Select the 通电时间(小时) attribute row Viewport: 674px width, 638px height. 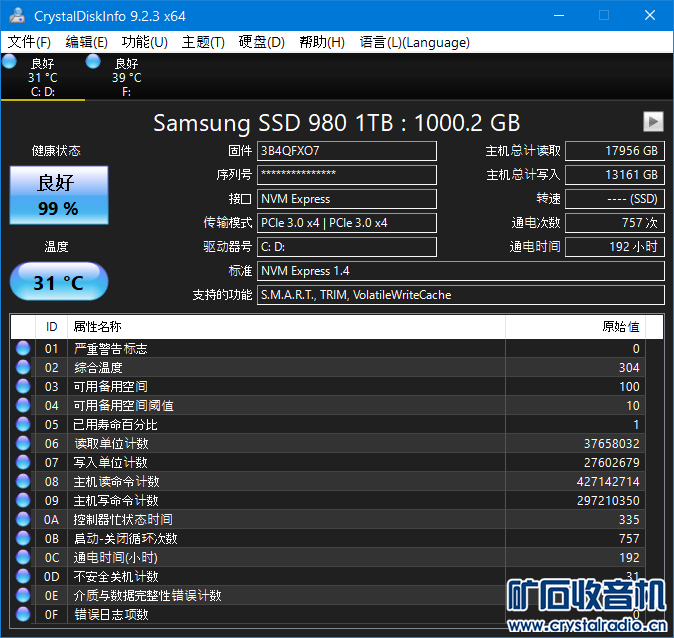(x=328, y=557)
